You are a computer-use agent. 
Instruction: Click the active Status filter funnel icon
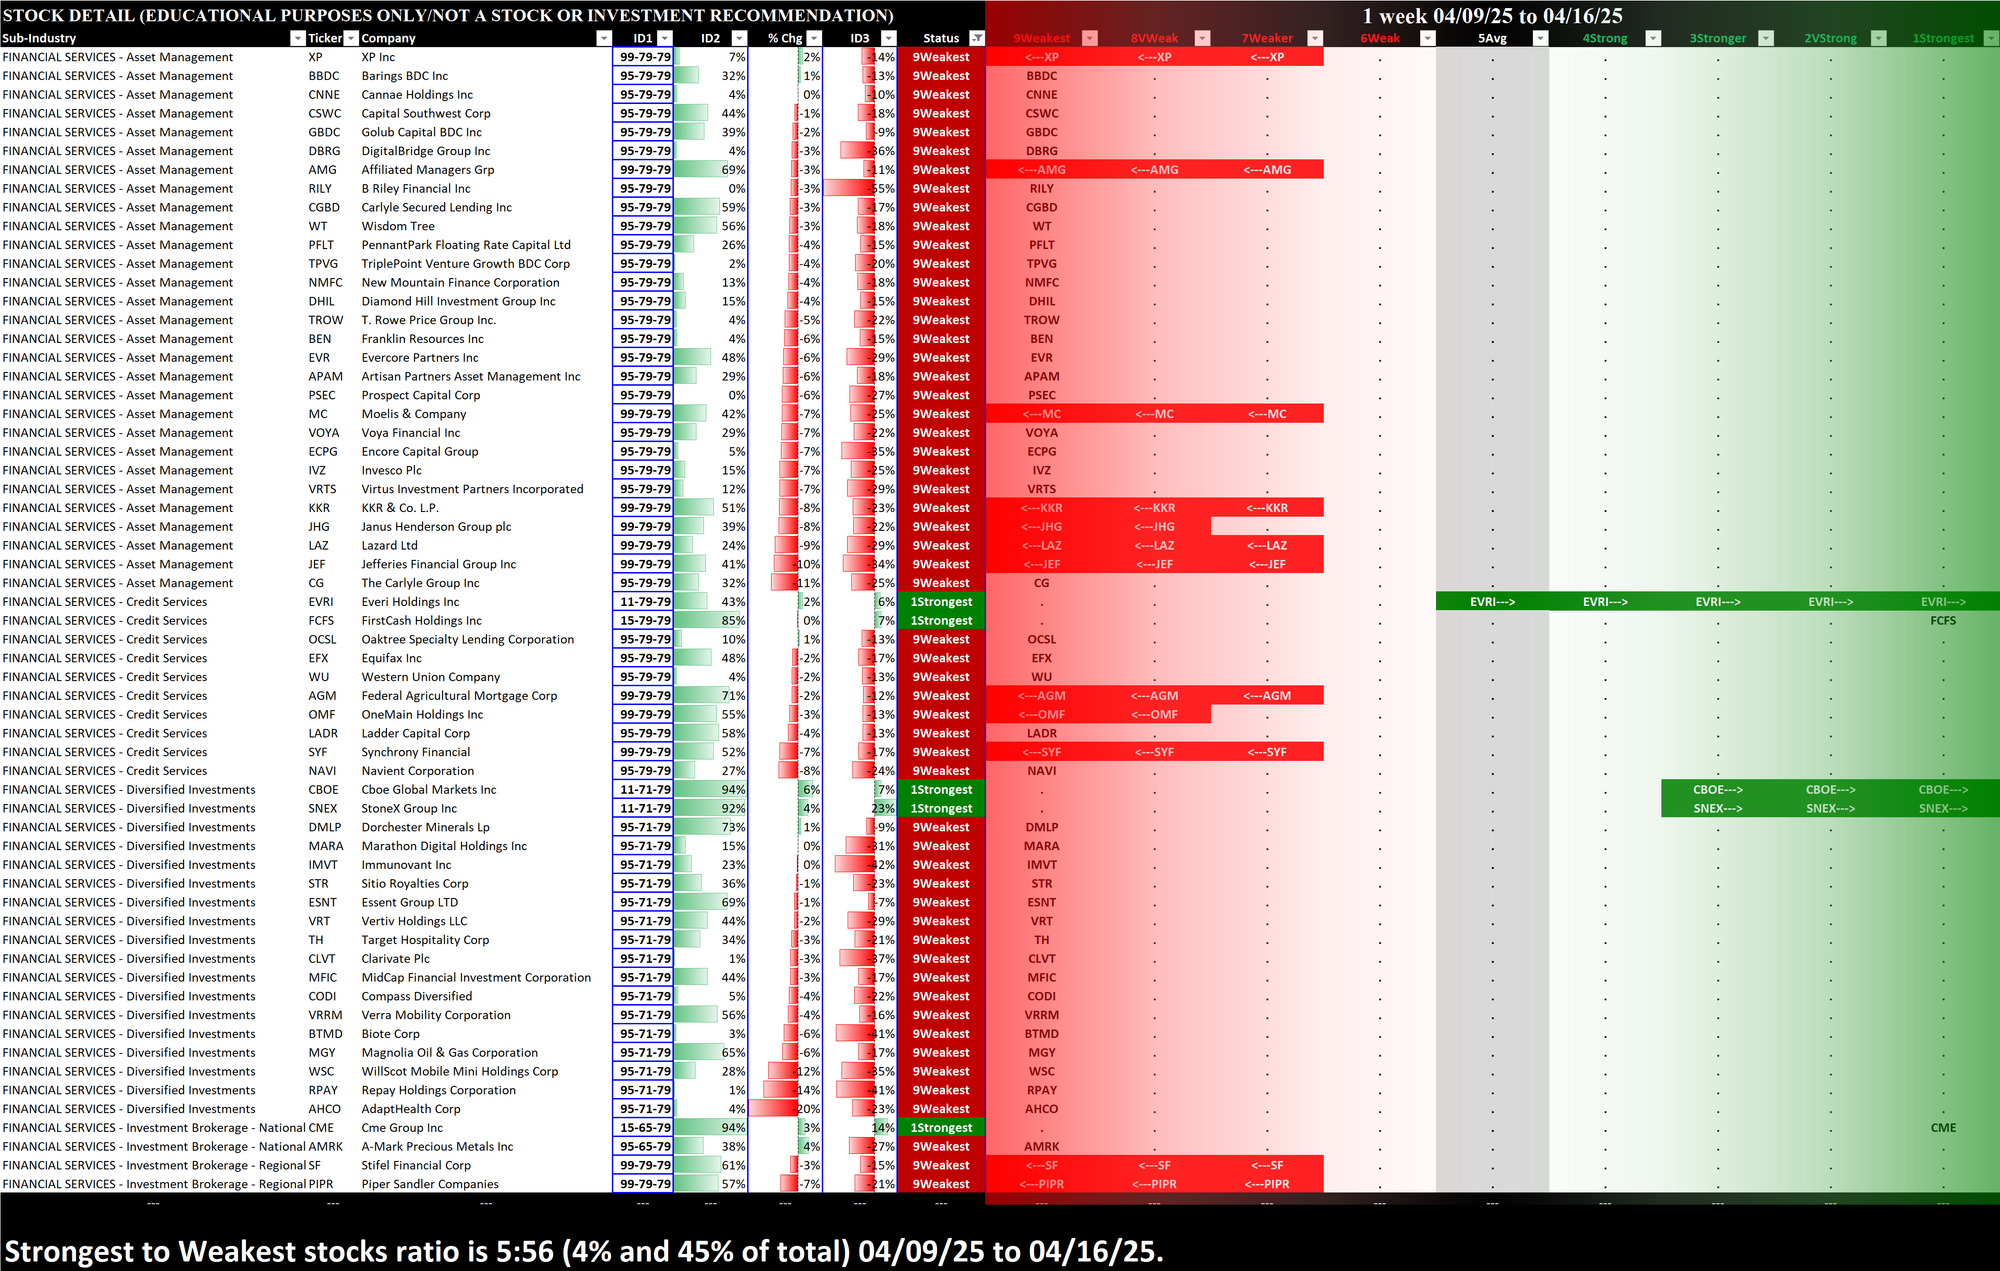(977, 38)
